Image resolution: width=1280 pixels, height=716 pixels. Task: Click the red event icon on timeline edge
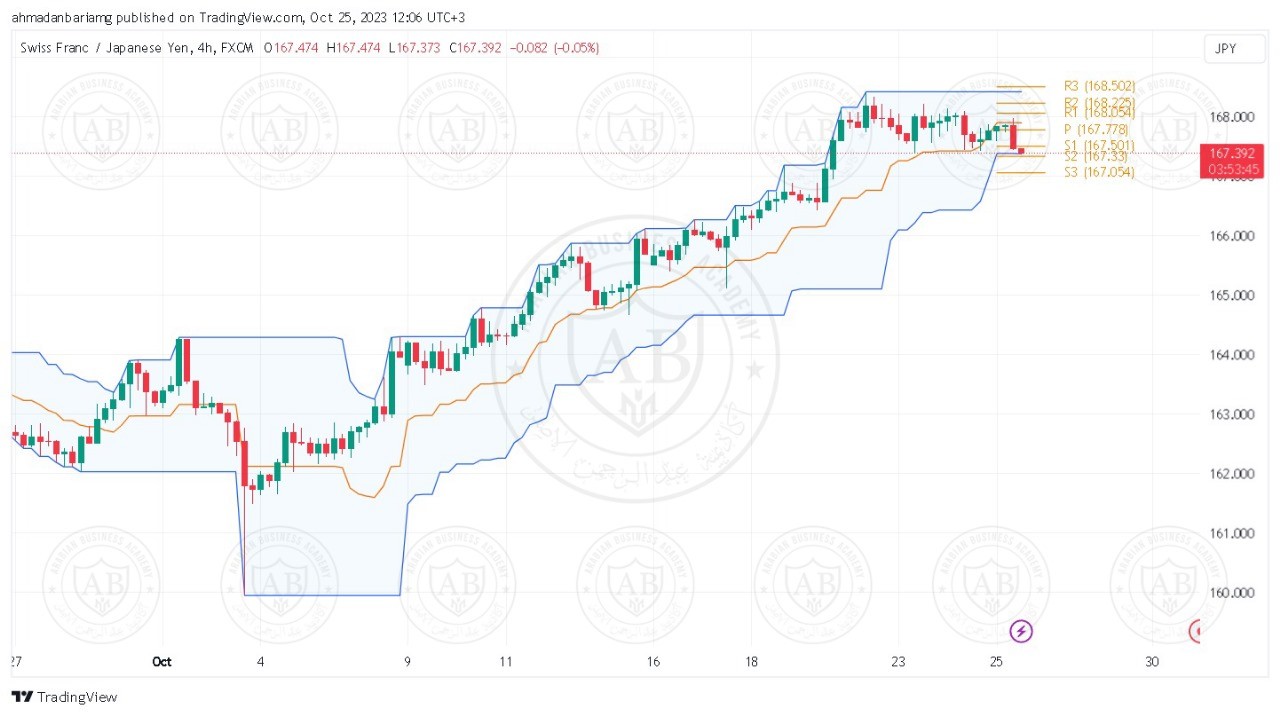pyautogui.click(x=1194, y=631)
